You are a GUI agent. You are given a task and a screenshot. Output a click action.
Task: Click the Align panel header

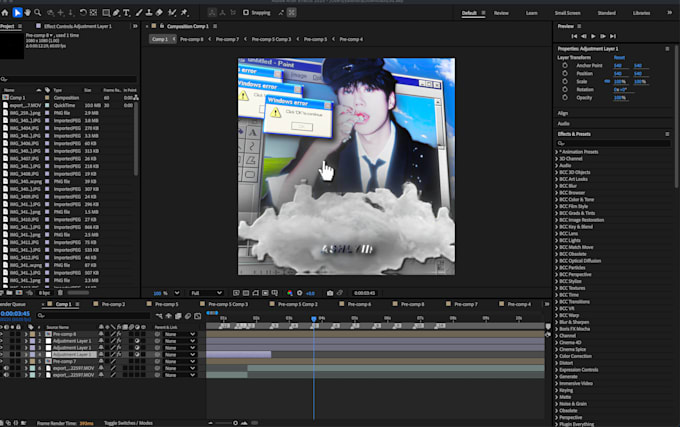pyautogui.click(x=562, y=113)
